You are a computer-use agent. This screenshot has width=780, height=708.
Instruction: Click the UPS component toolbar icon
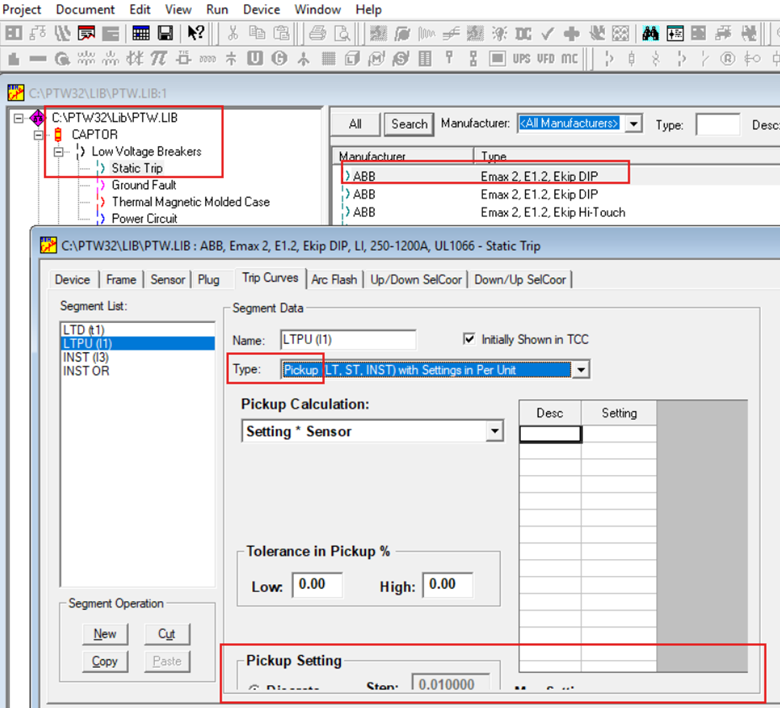coord(521,59)
